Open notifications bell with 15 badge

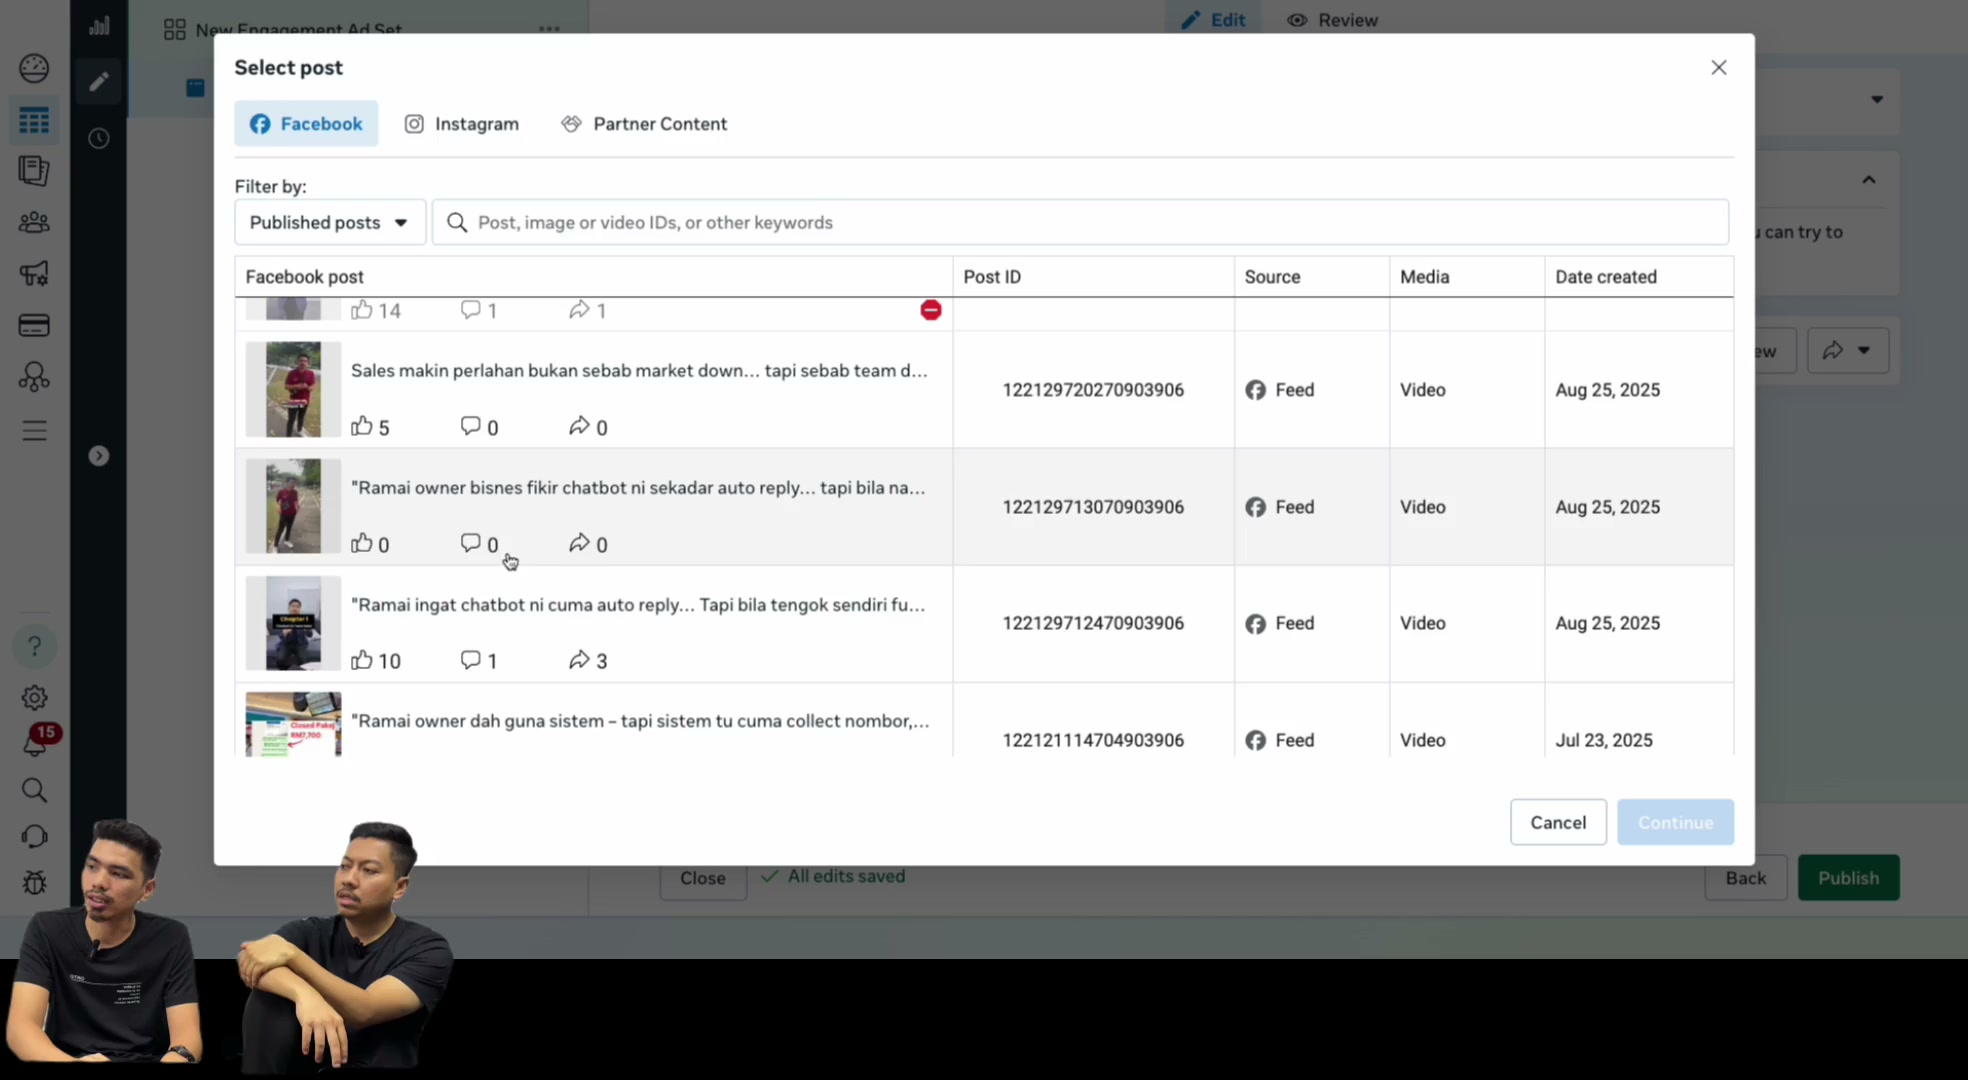tap(37, 741)
